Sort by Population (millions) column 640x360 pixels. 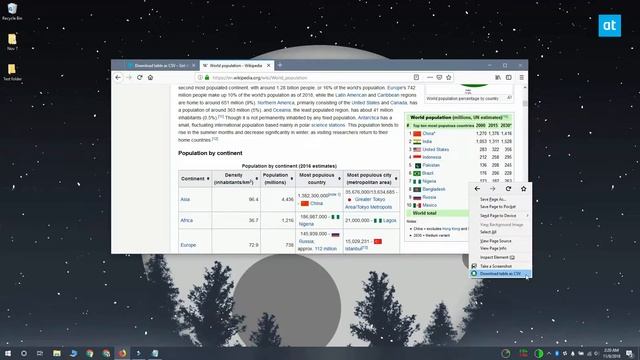pos(278,179)
